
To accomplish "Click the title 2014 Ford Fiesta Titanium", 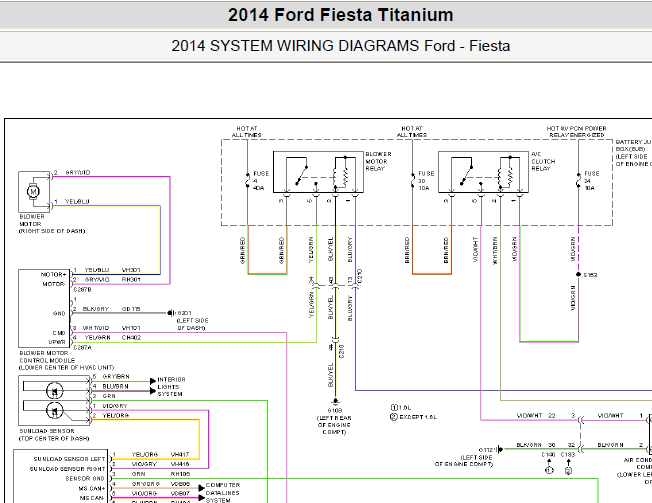I will 341,15.
